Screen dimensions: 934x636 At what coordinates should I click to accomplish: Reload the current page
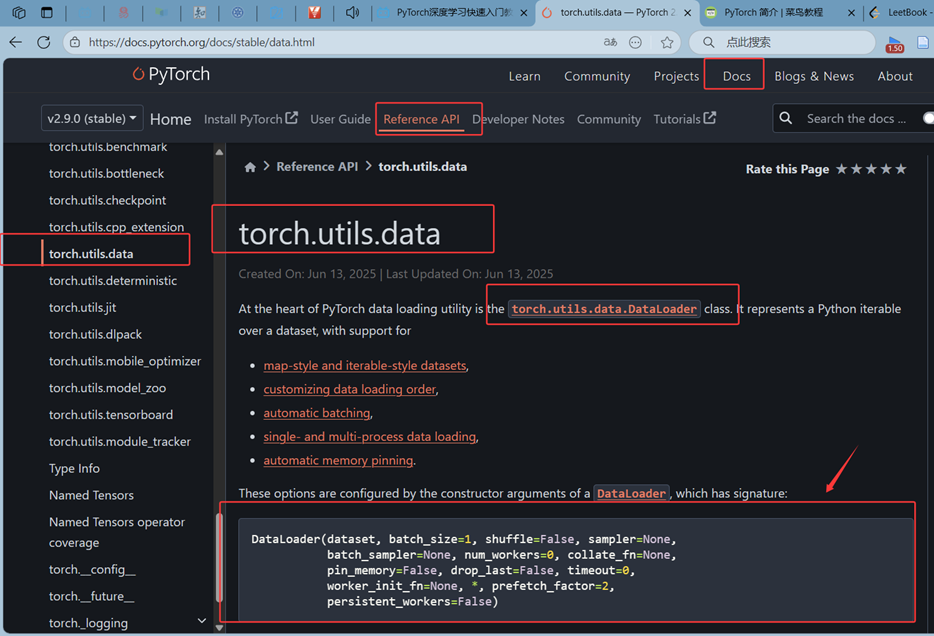pos(43,42)
